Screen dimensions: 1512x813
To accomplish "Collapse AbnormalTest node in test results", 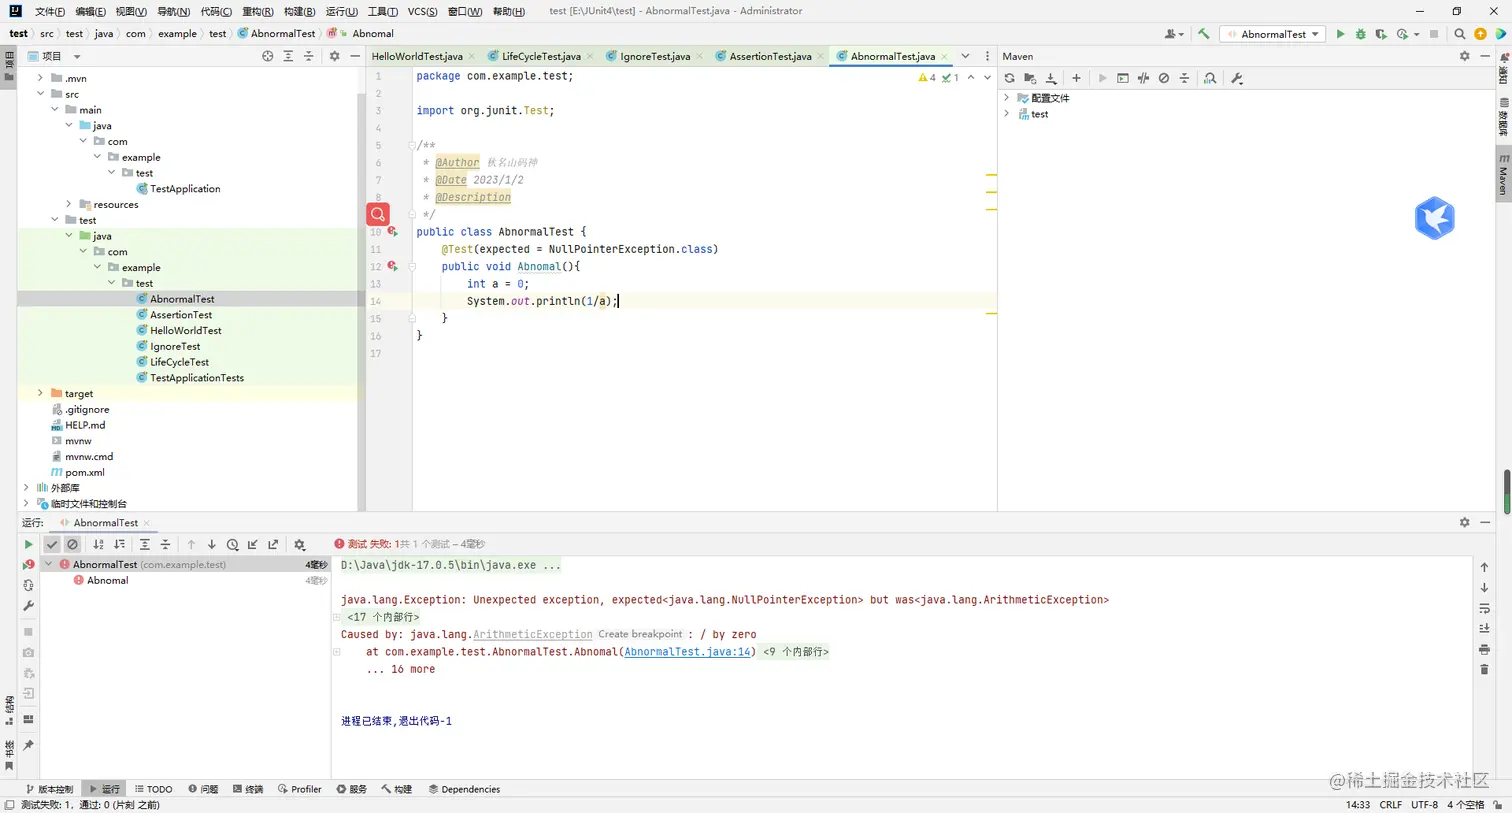I will pyautogui.click(x=49, y=565).
